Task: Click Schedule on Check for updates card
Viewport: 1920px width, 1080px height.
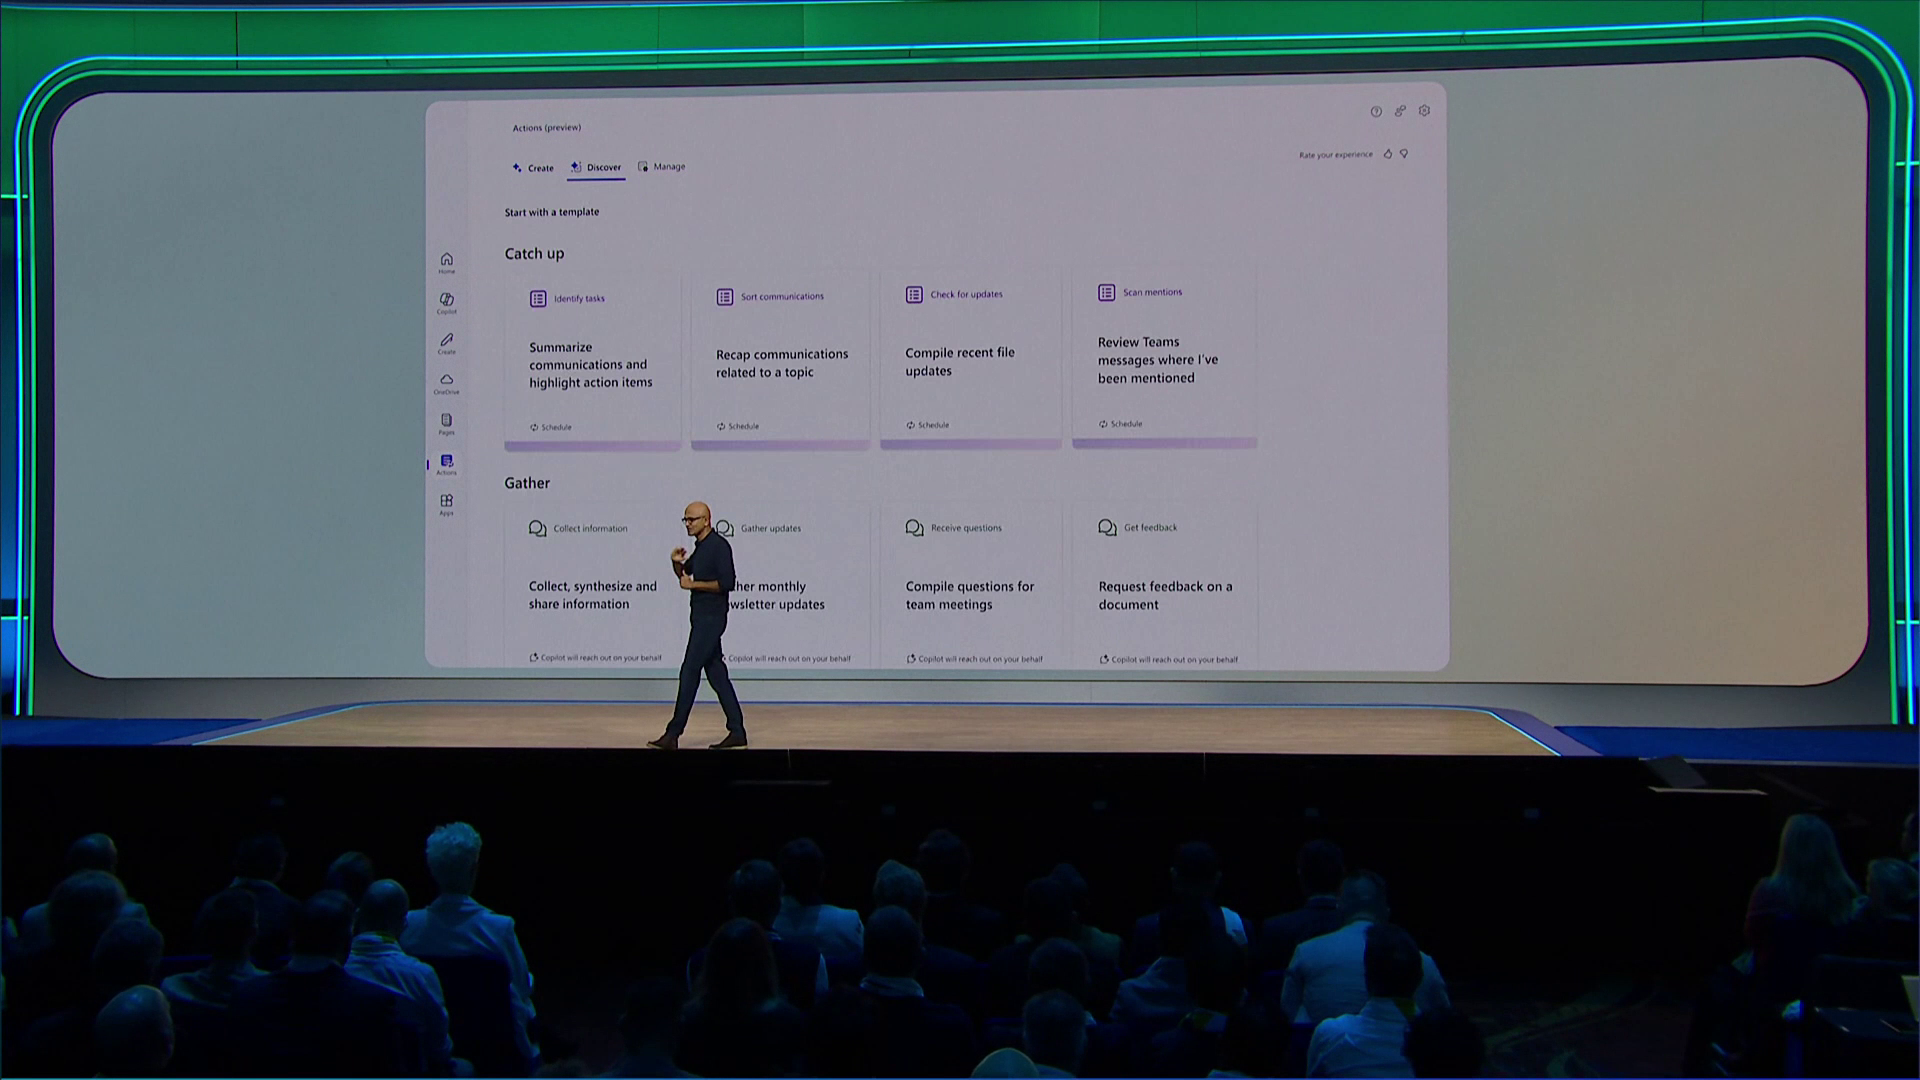Action: click(x=928, y=425)
